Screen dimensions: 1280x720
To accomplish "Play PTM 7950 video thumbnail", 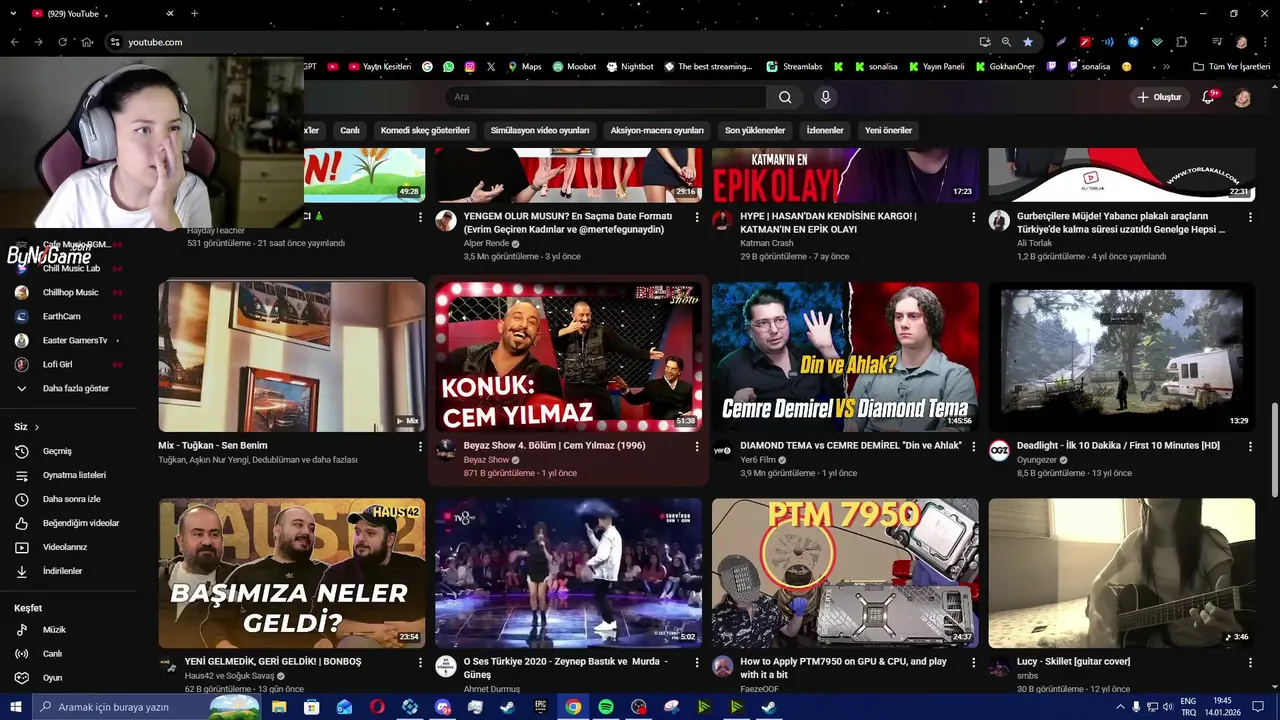I will [x=845, y=573].
